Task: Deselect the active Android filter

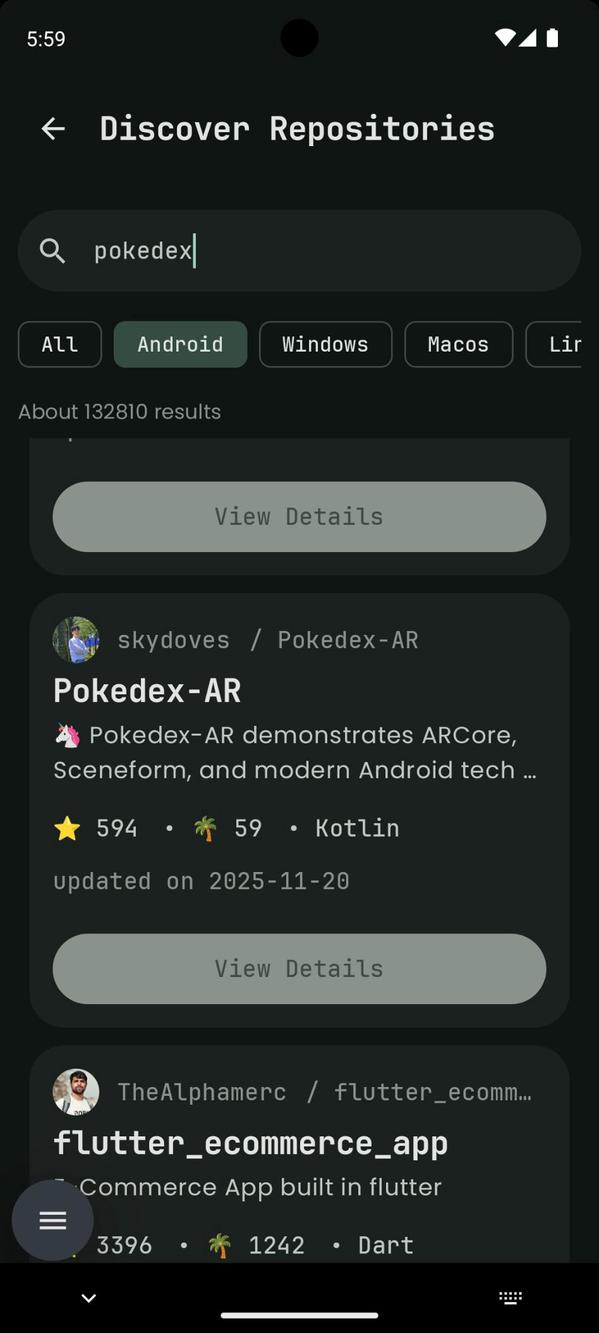Action: point(180,344)
